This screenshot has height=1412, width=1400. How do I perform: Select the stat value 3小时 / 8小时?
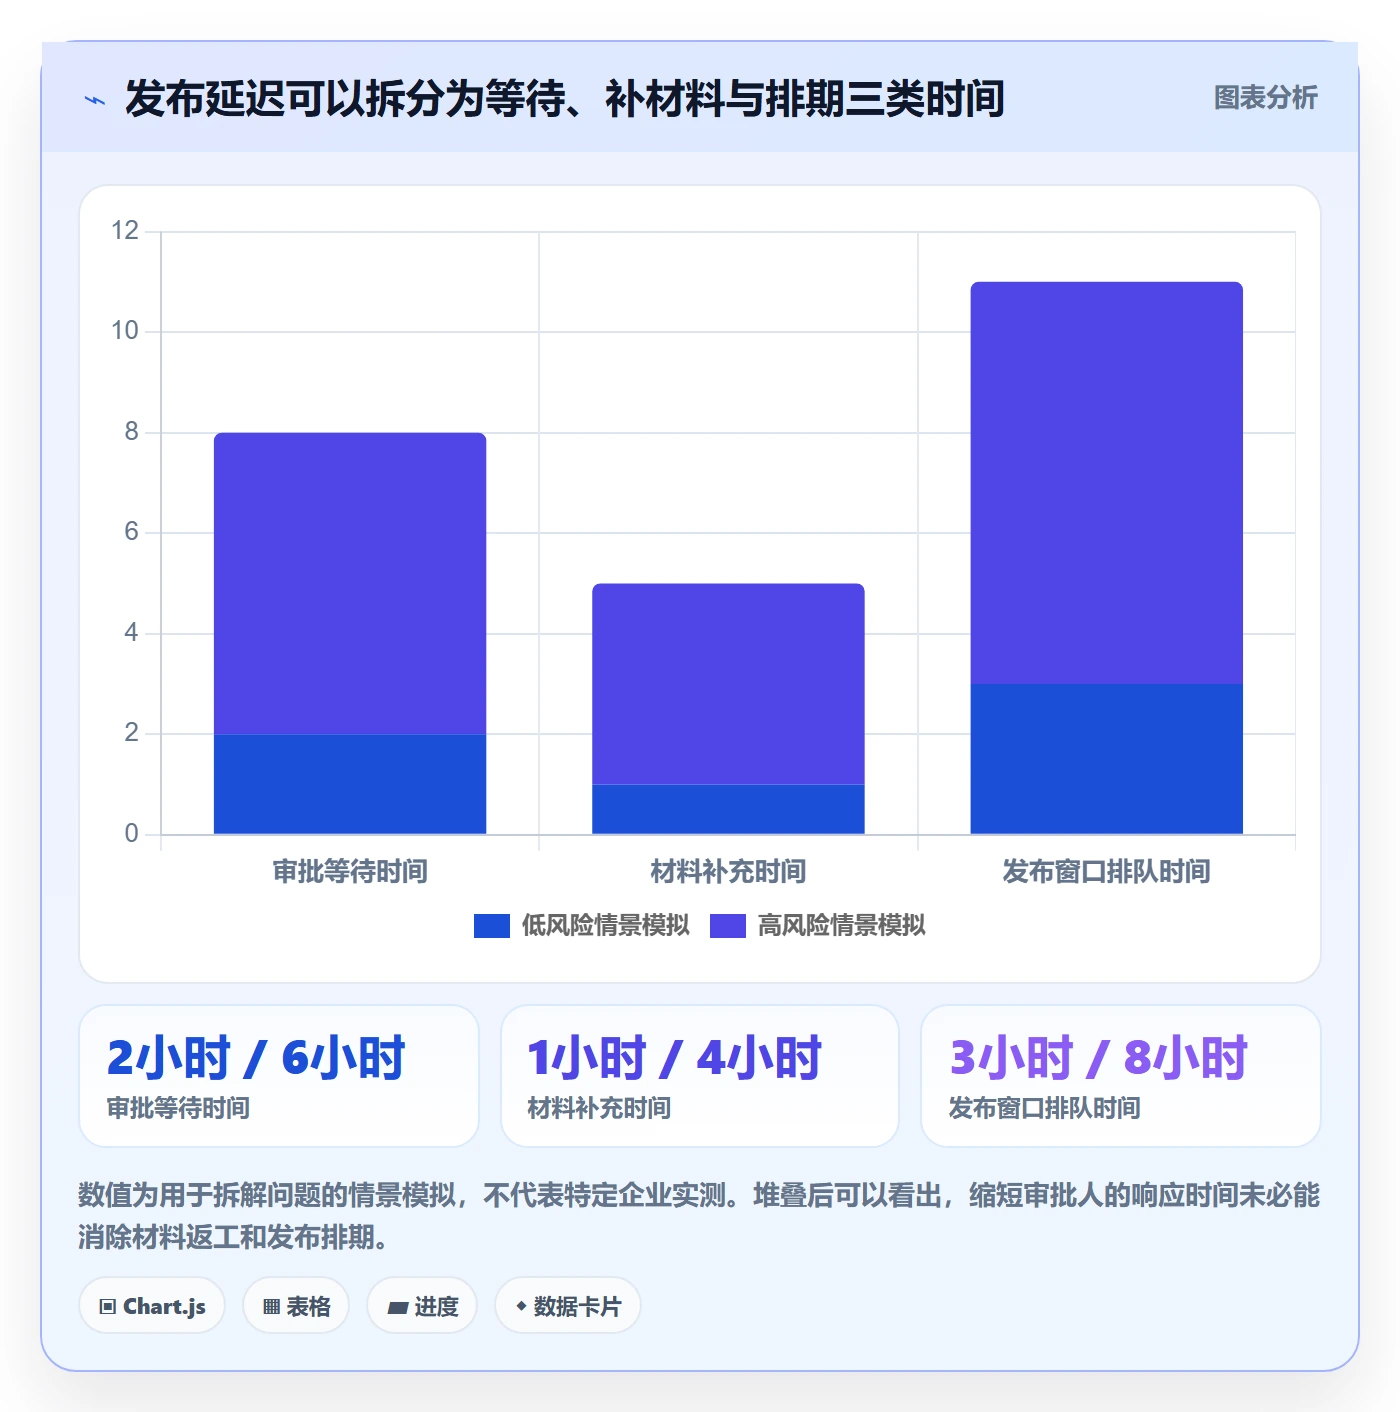click(1098, 1058)
